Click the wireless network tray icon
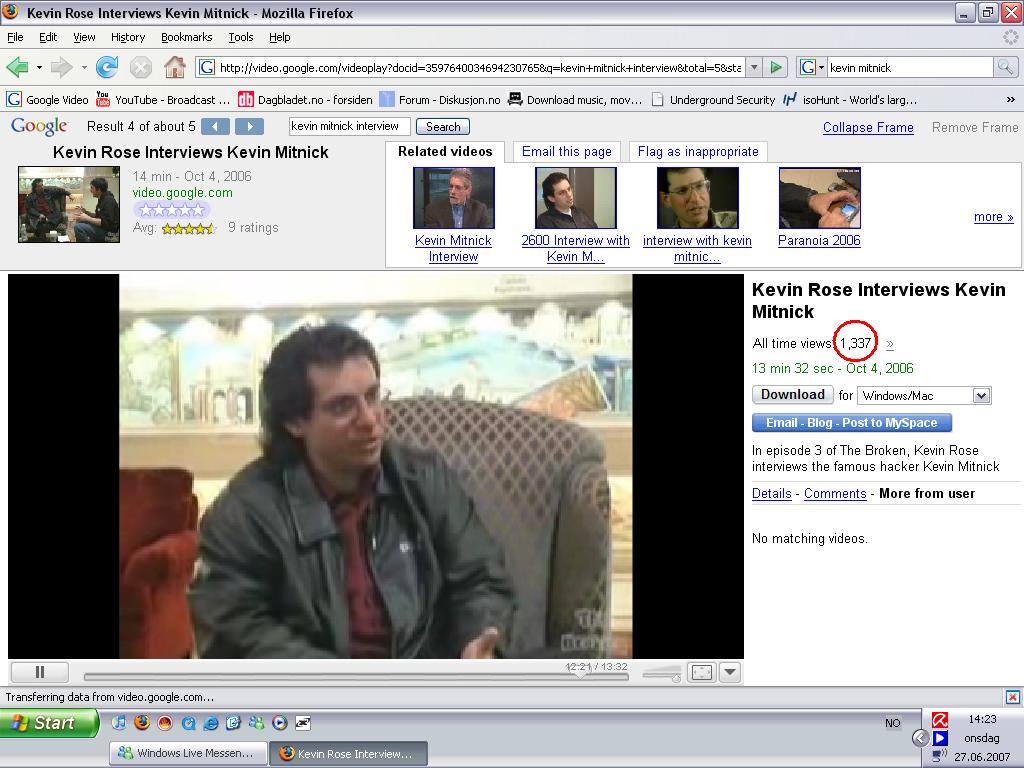 (940, 756)
